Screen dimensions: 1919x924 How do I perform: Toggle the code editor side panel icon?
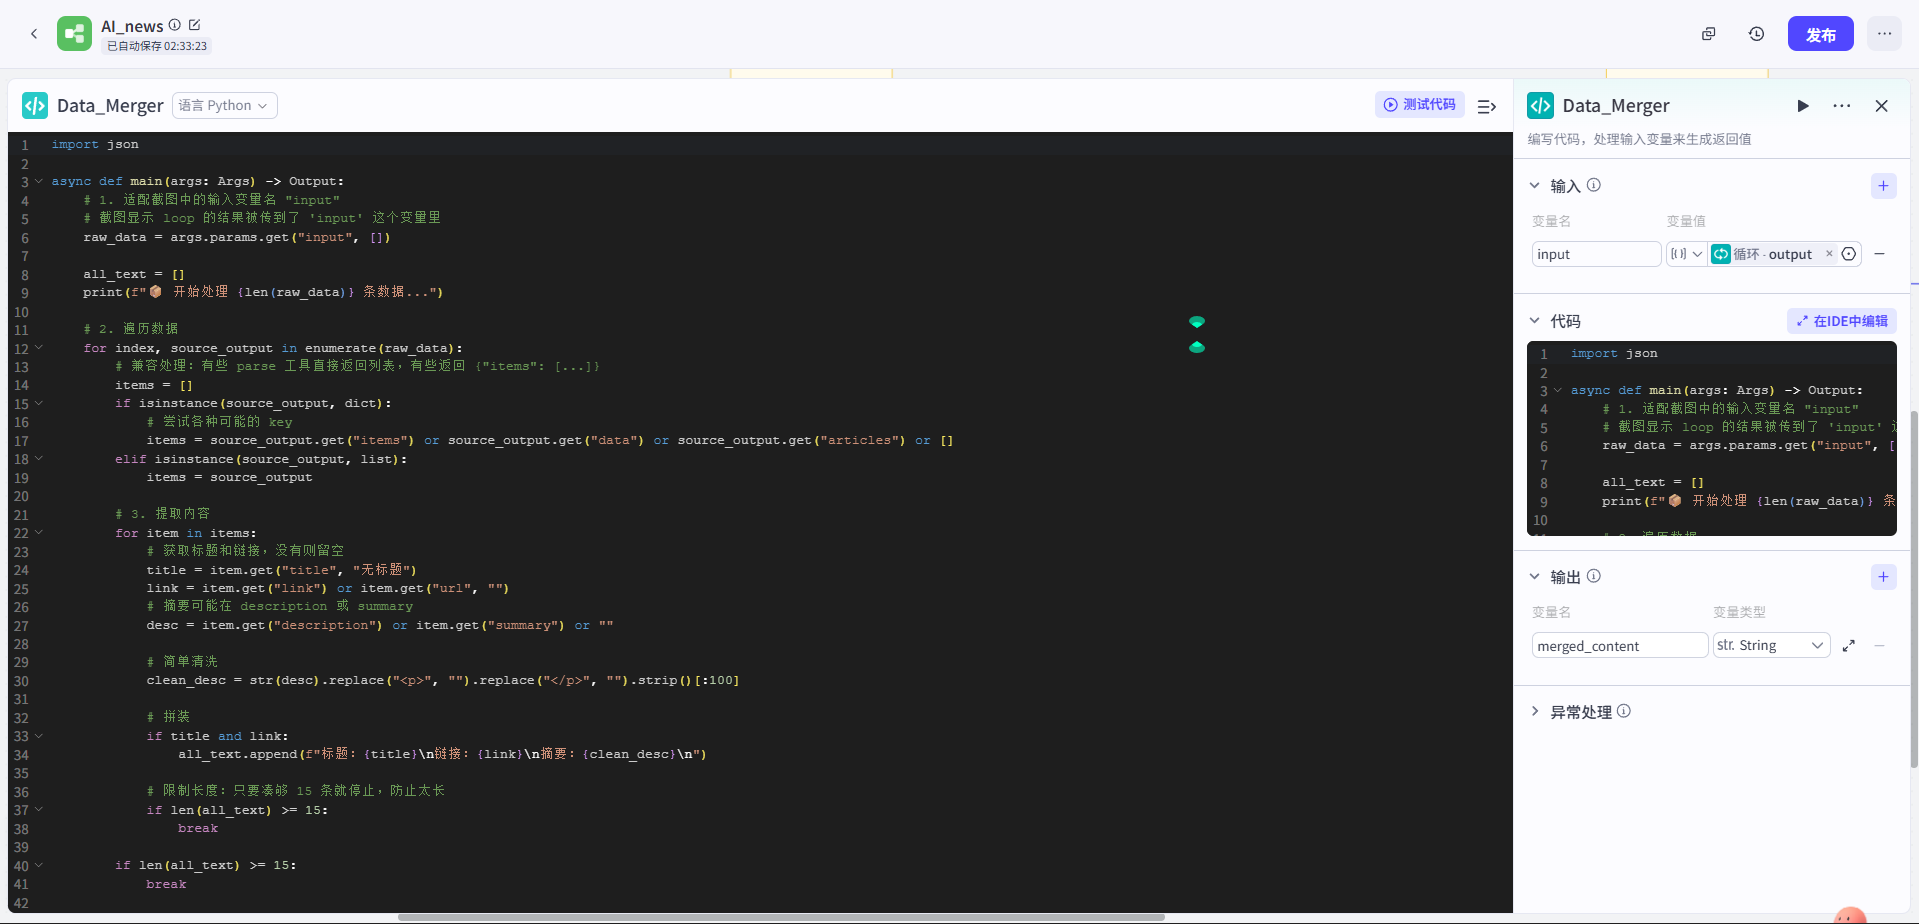[1487, 106]
